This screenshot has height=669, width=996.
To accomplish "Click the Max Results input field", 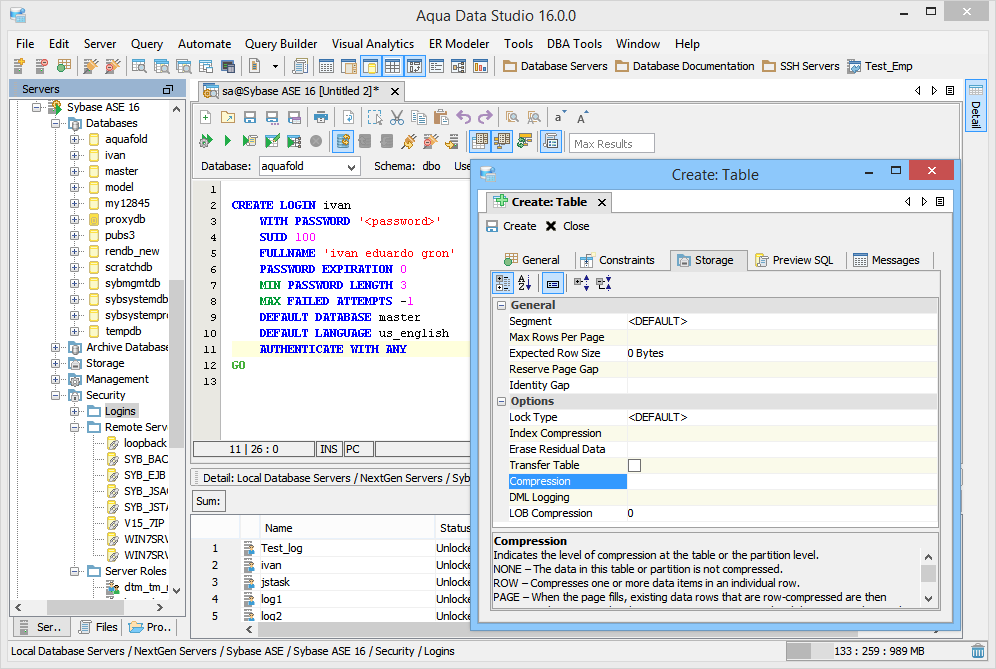I will pos(612,143).
